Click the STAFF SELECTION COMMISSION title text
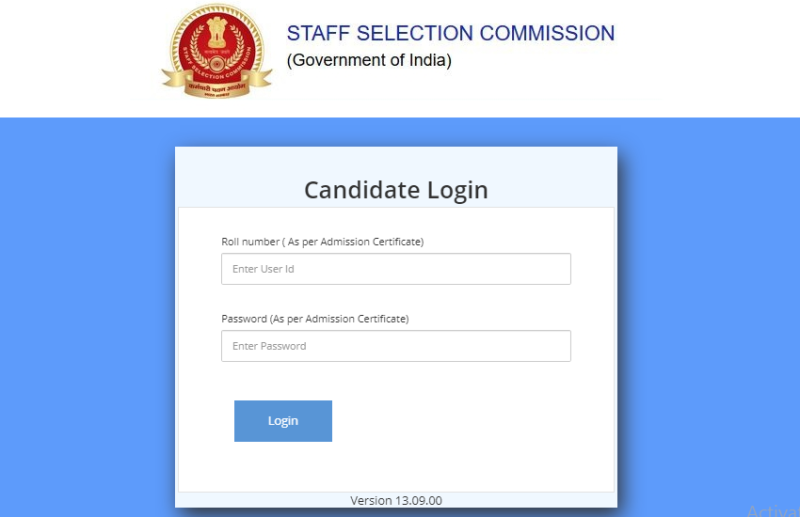Screen dimensions: 800x517 pos(450,33)
